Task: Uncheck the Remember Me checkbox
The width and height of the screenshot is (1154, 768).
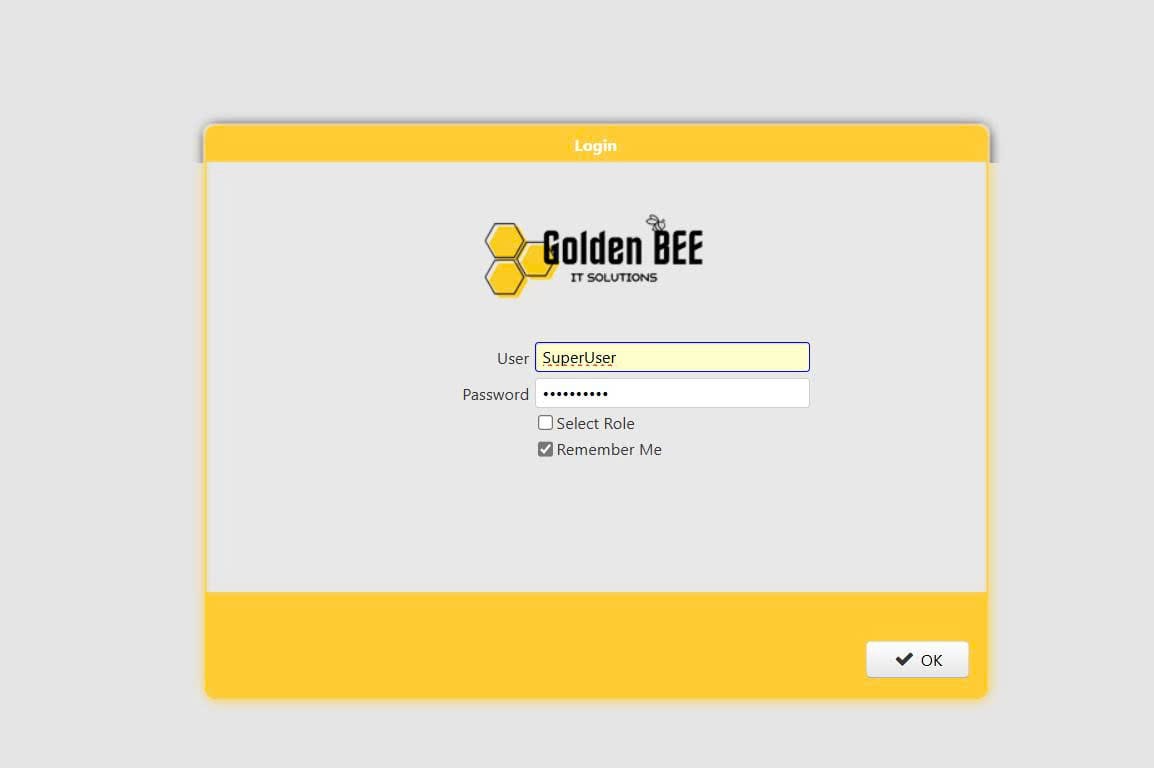Action: pyautogui.click(x=545, y=450)
